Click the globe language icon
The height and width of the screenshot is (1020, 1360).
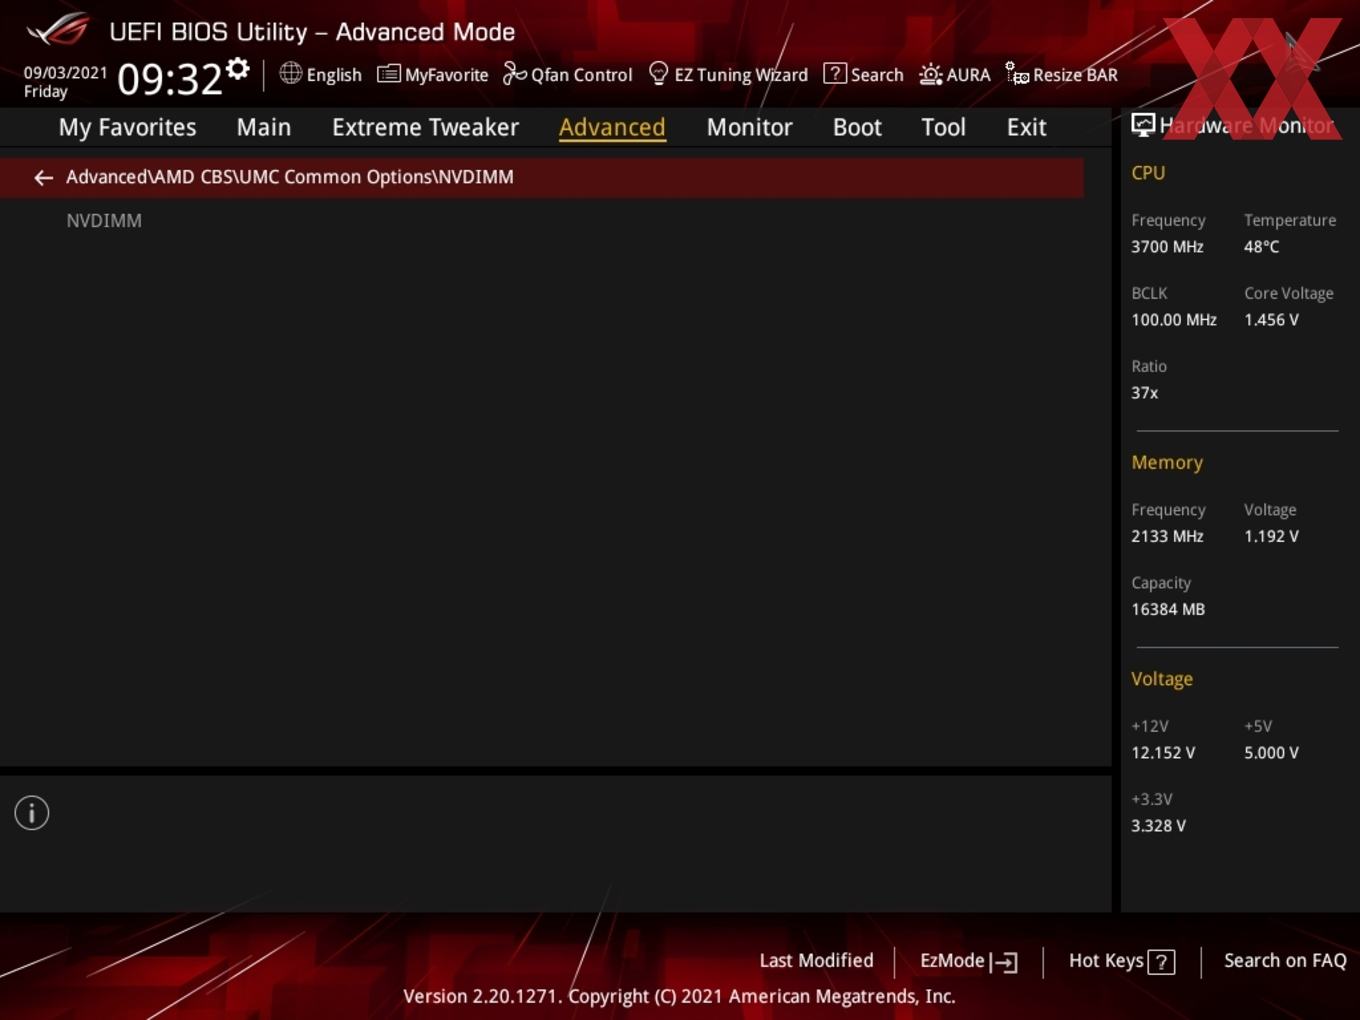pyautogui.click(x=290, y=73)
